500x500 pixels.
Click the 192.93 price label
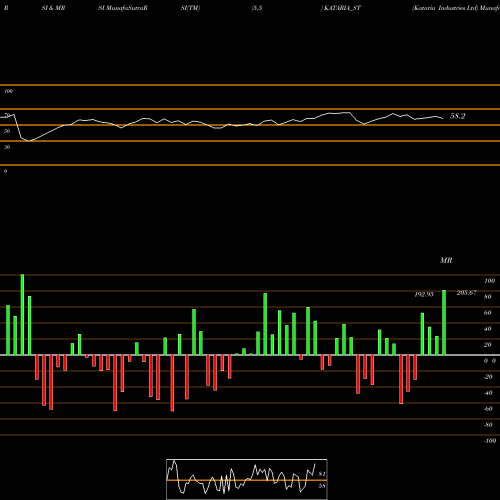[424, 294]
